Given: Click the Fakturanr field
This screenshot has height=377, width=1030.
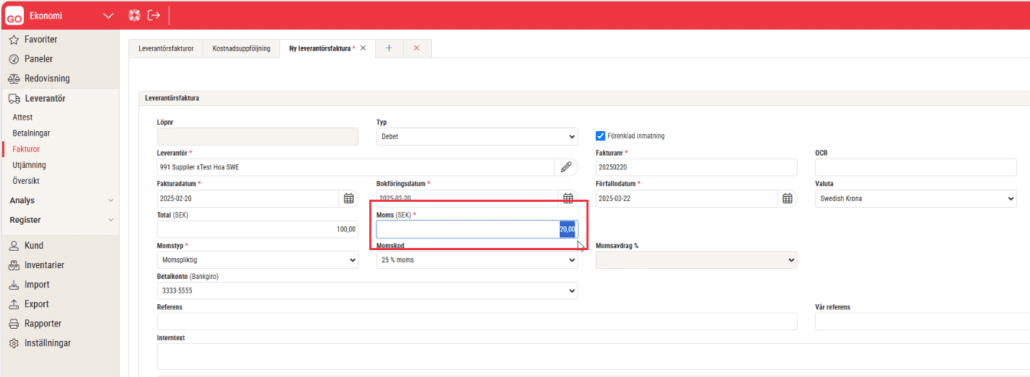Looking at the screenshot, I should 696,167.
